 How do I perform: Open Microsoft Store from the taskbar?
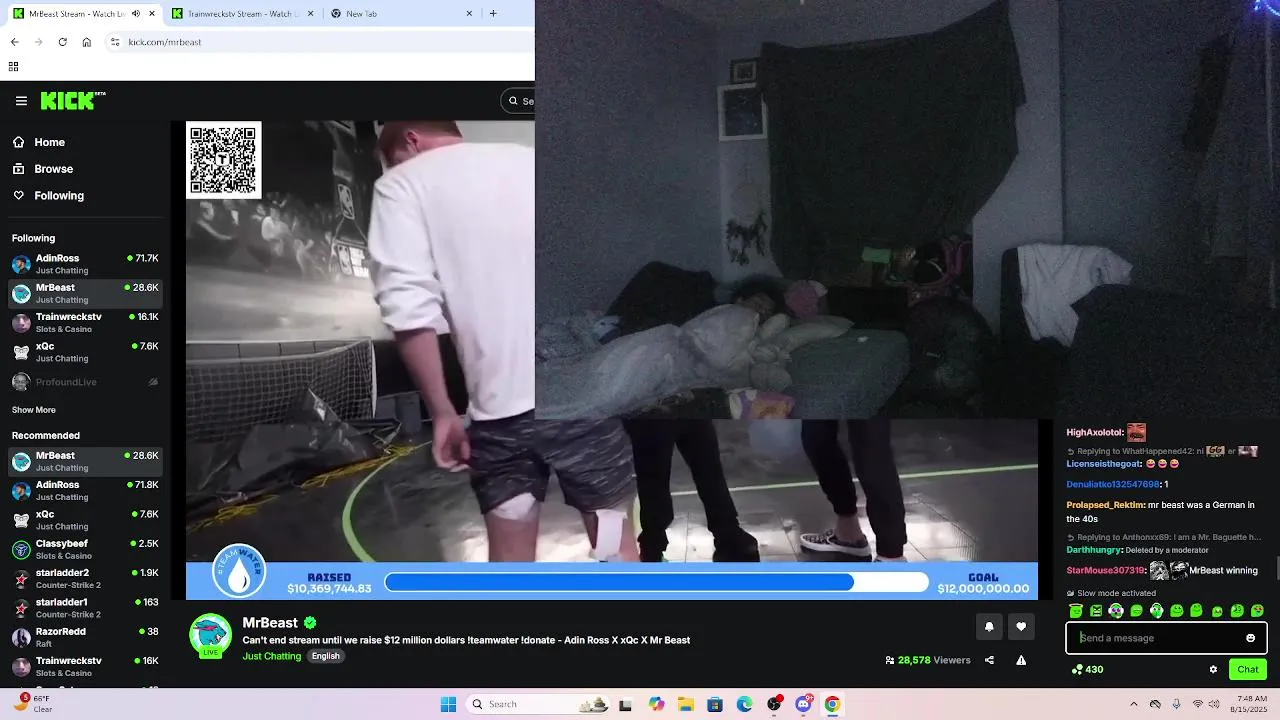click(x=715, y=704)
